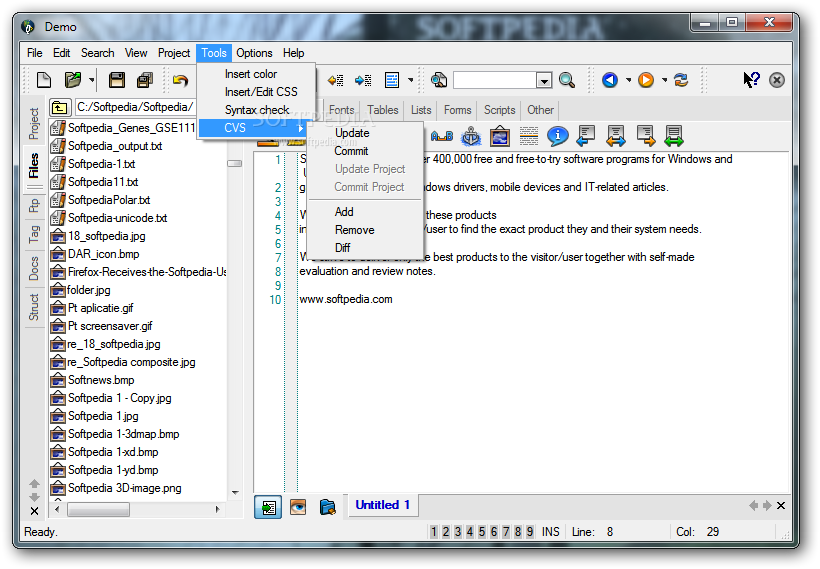
Task: Click the align left arrow icon
Action: pyautogui.click(x=586, y=136)
